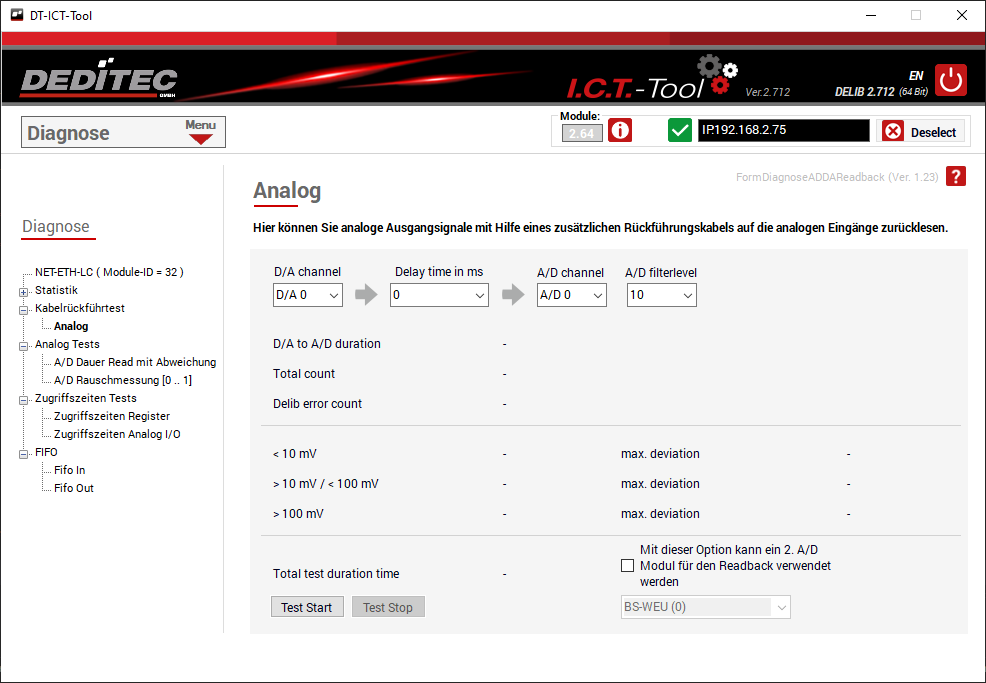Switch language using EN label

pos(915,76)
